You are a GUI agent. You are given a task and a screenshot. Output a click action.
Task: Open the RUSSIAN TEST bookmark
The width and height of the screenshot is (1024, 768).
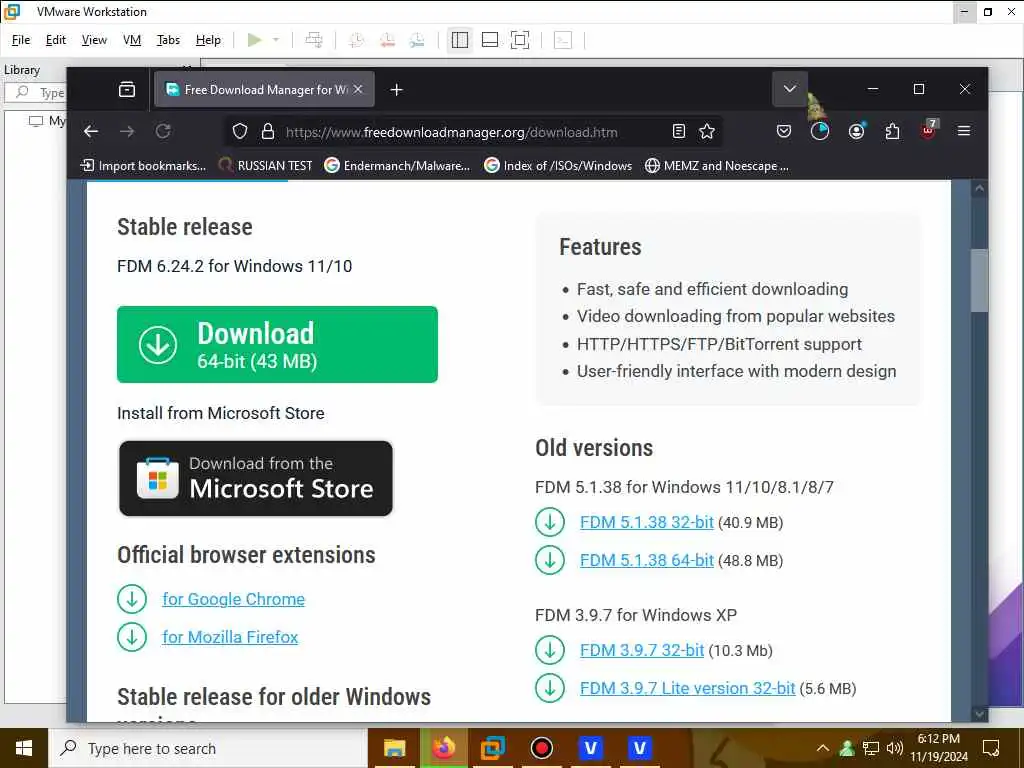point(264,166)
